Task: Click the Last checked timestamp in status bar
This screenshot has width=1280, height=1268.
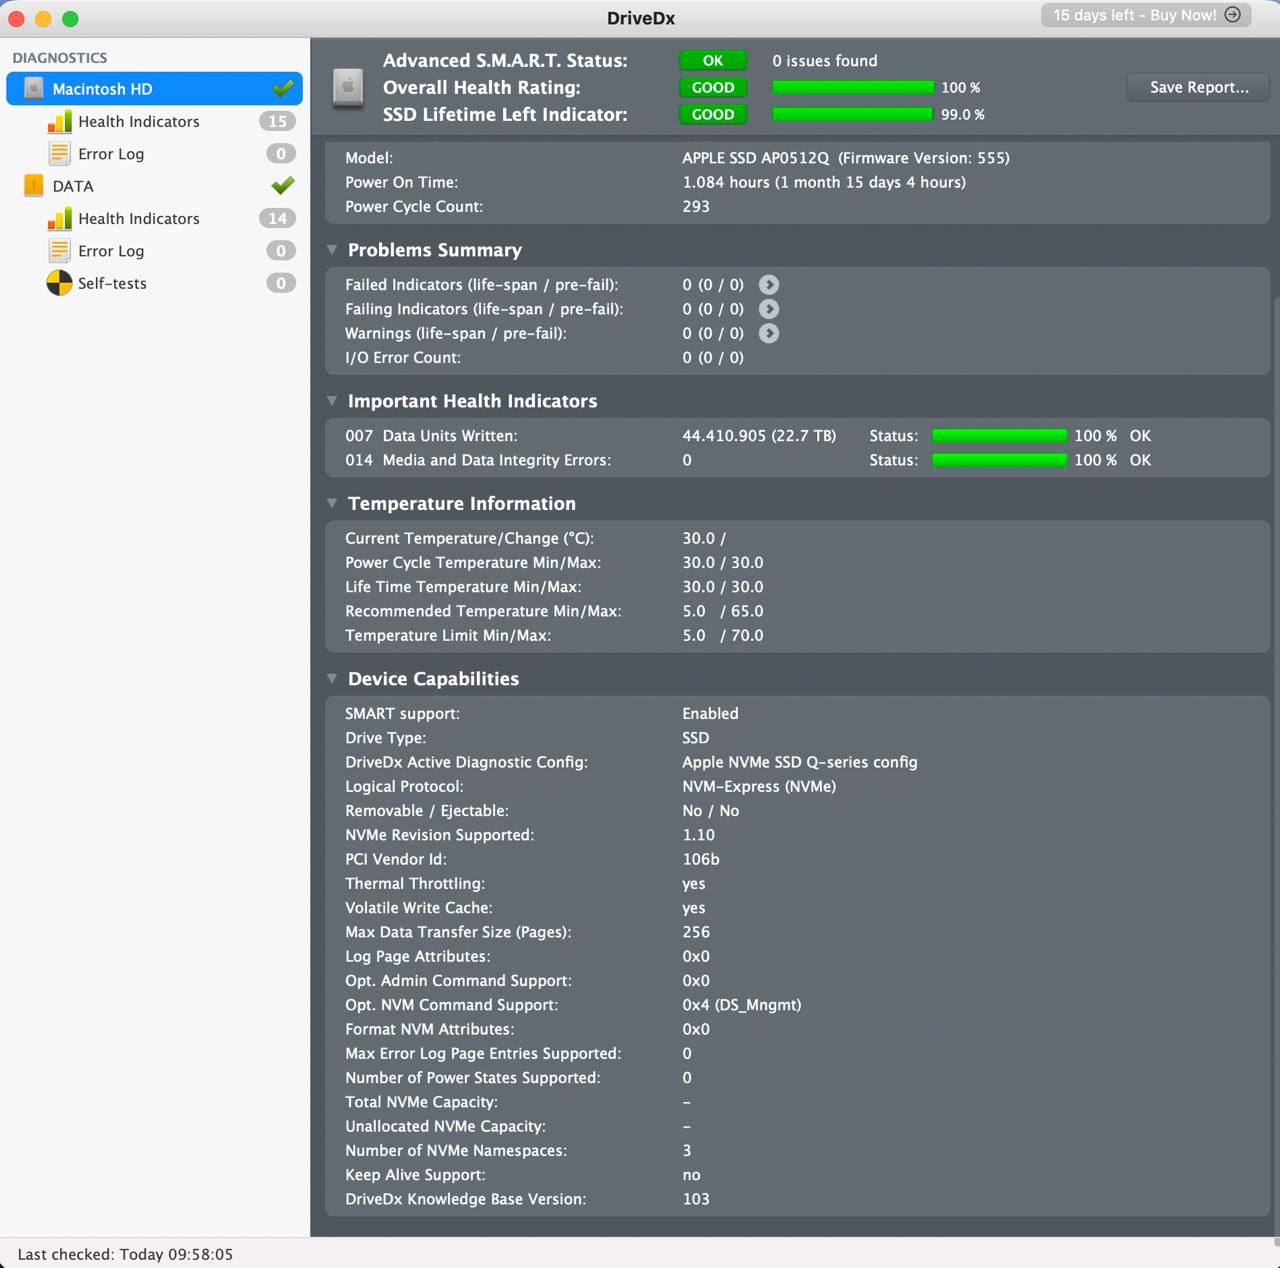Action: (x=125, y=1254)
